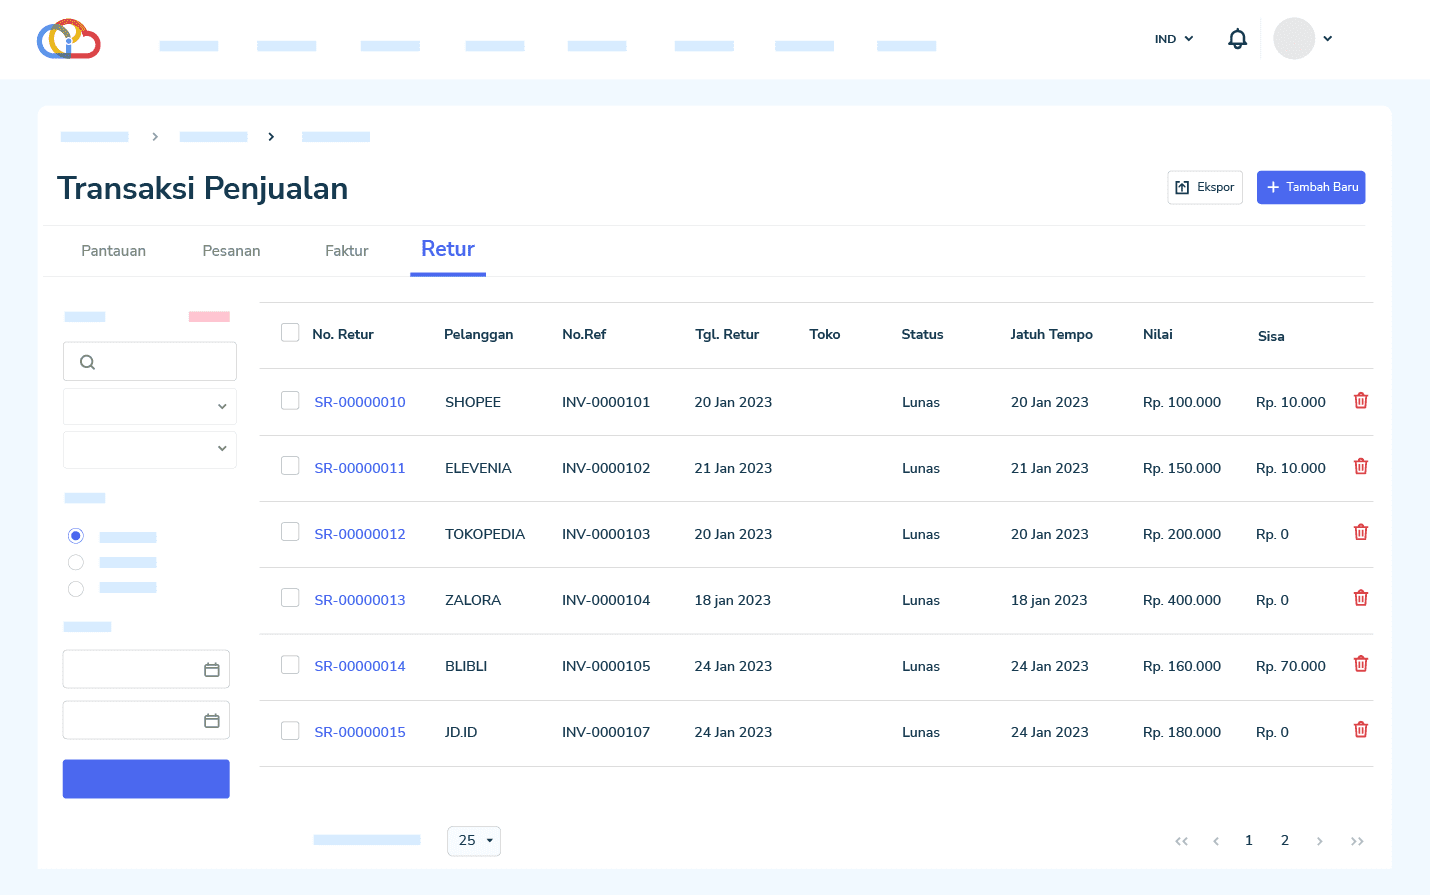Open return SR-00000014 link
Screen dimensions: 1430x895
(360, 666)
